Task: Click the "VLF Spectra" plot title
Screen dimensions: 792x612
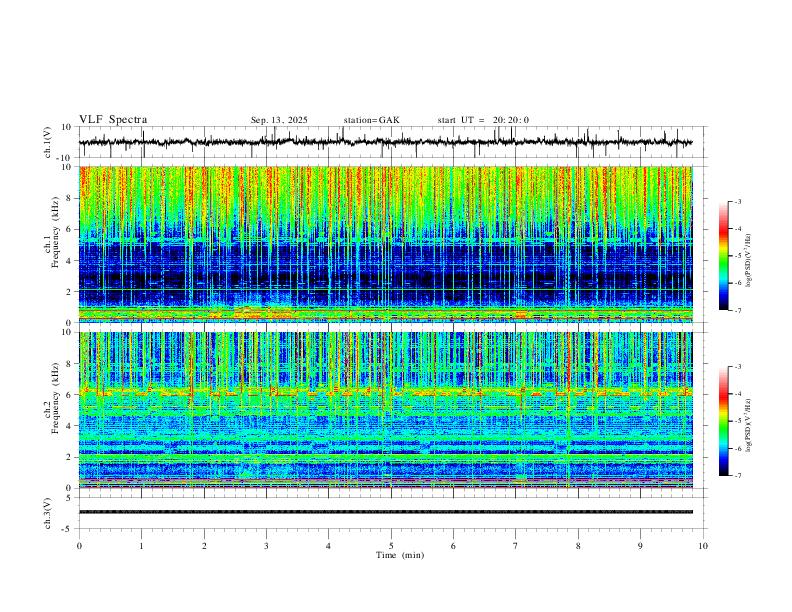Action: 113,120
